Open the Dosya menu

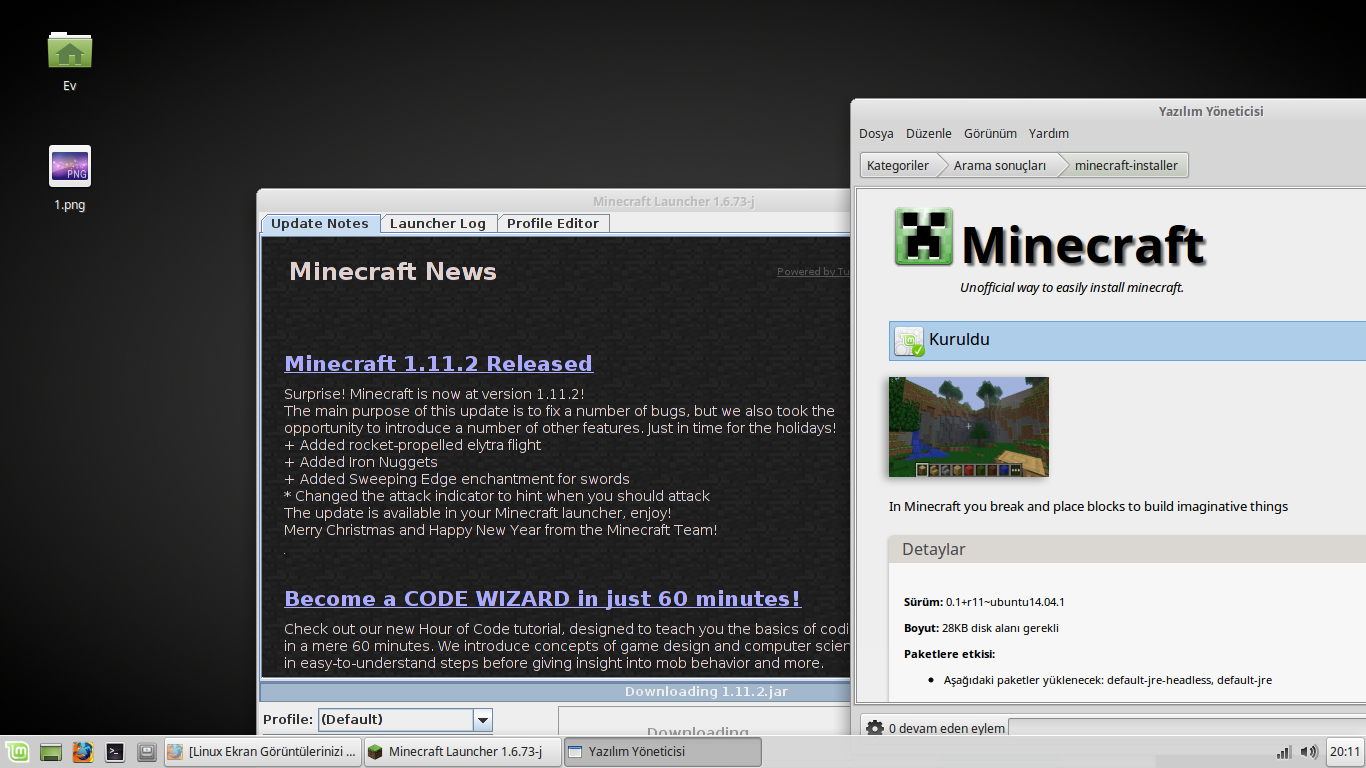tap(876, 133)
